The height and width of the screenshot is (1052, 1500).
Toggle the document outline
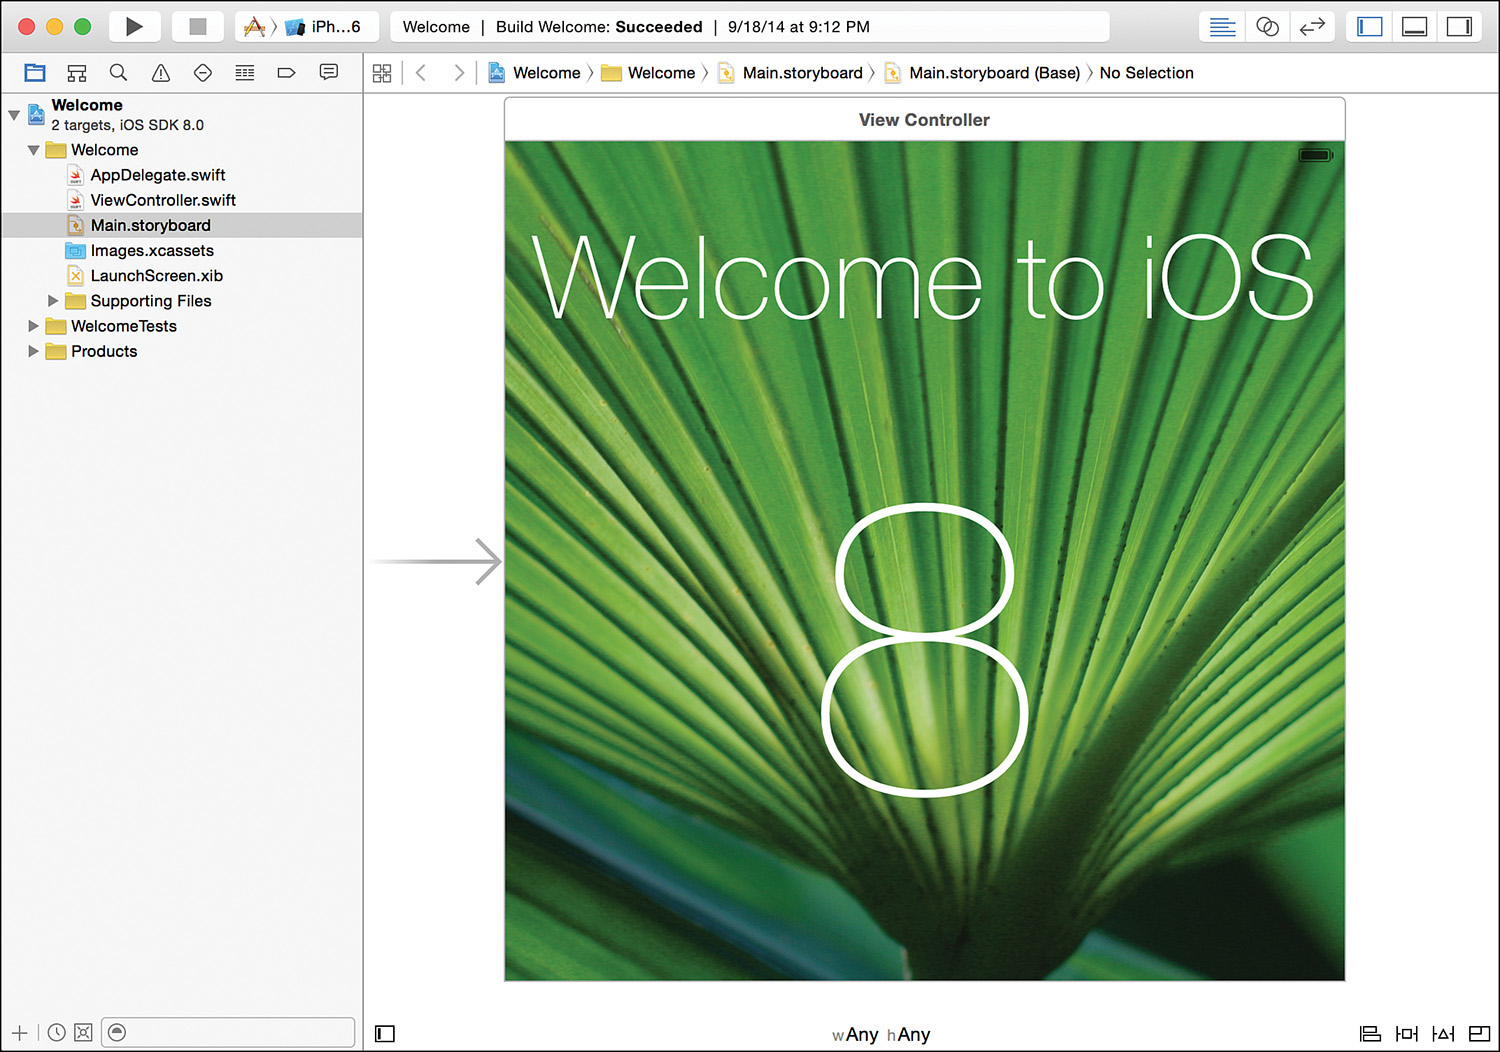coord(385,1033)
